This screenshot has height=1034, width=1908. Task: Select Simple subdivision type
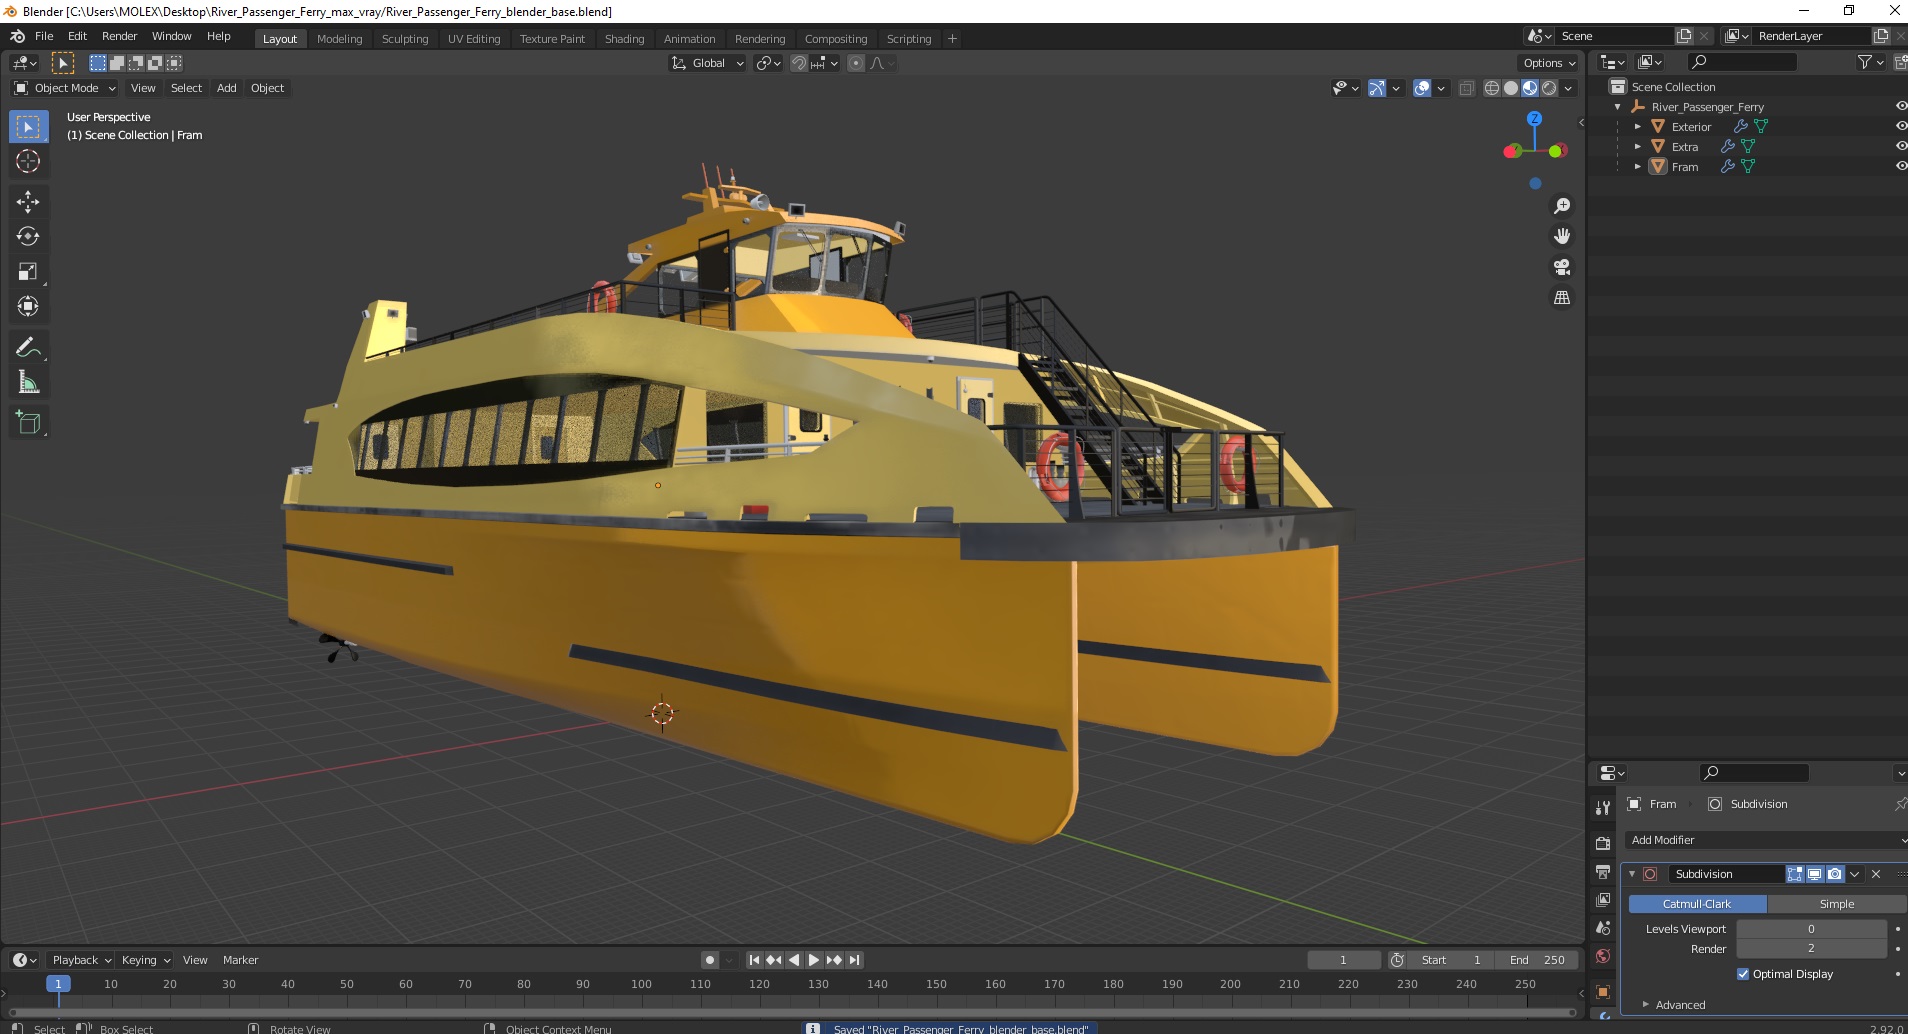[x=1837, y=904]
